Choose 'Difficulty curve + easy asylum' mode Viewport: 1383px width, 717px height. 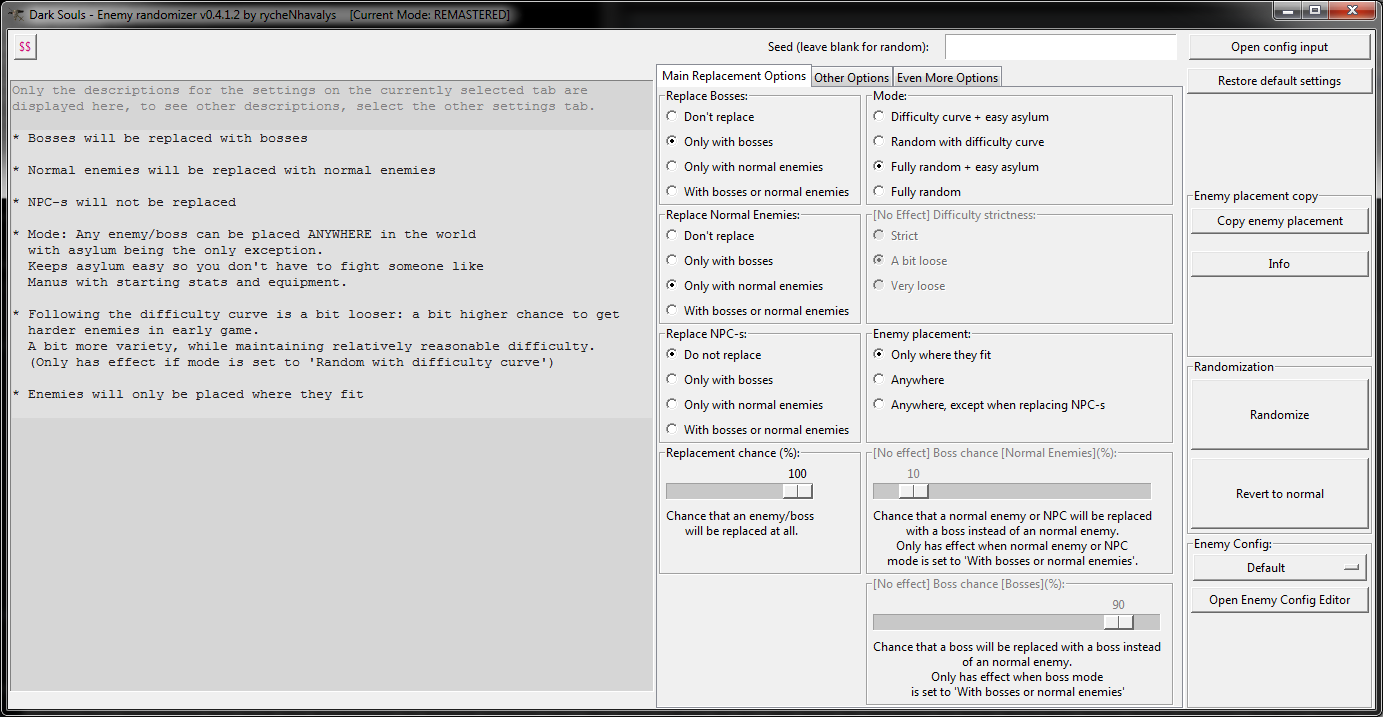tap(961, 117)
